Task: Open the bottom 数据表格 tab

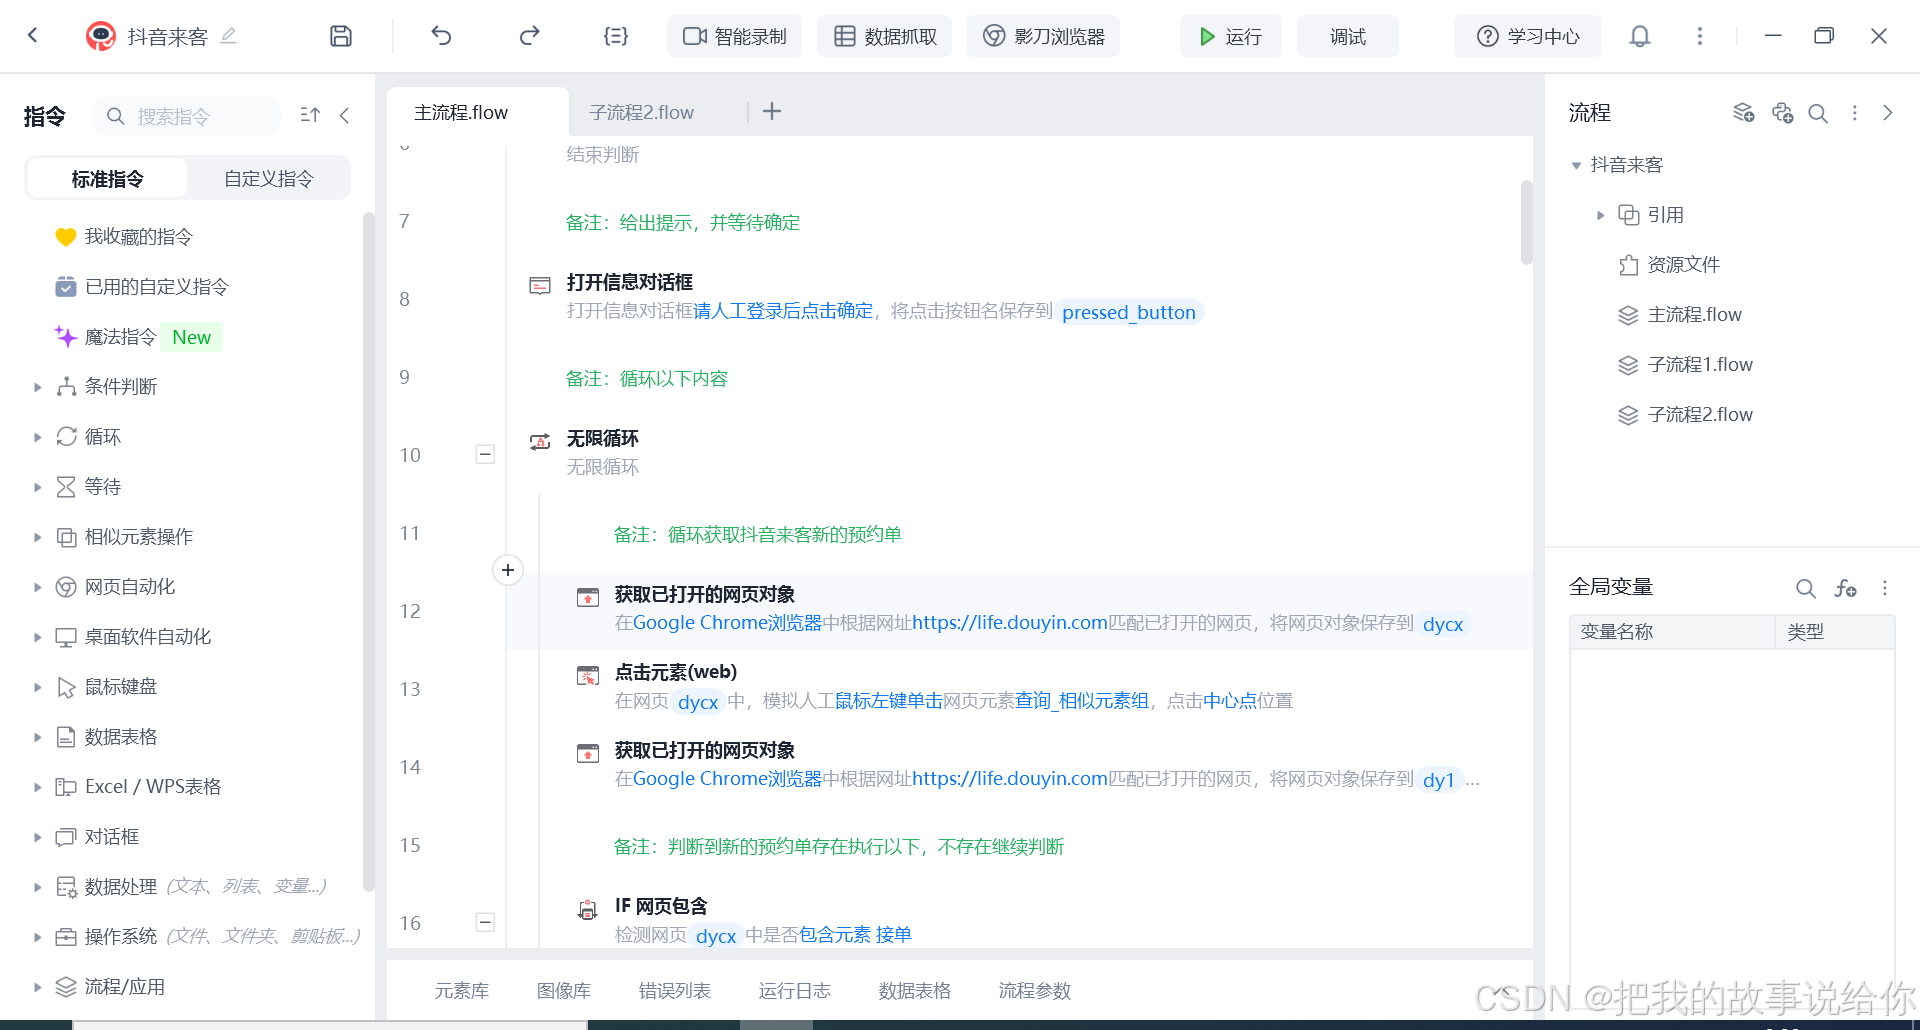Action: tap(915, 990)
